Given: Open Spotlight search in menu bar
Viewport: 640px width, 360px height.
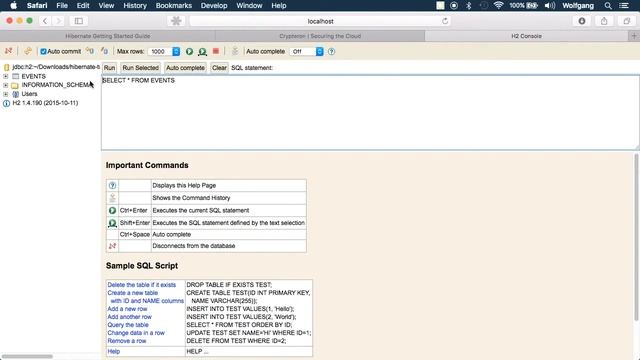Looking at the screenshot, I should pyautogui.click(x=608, y=6).
